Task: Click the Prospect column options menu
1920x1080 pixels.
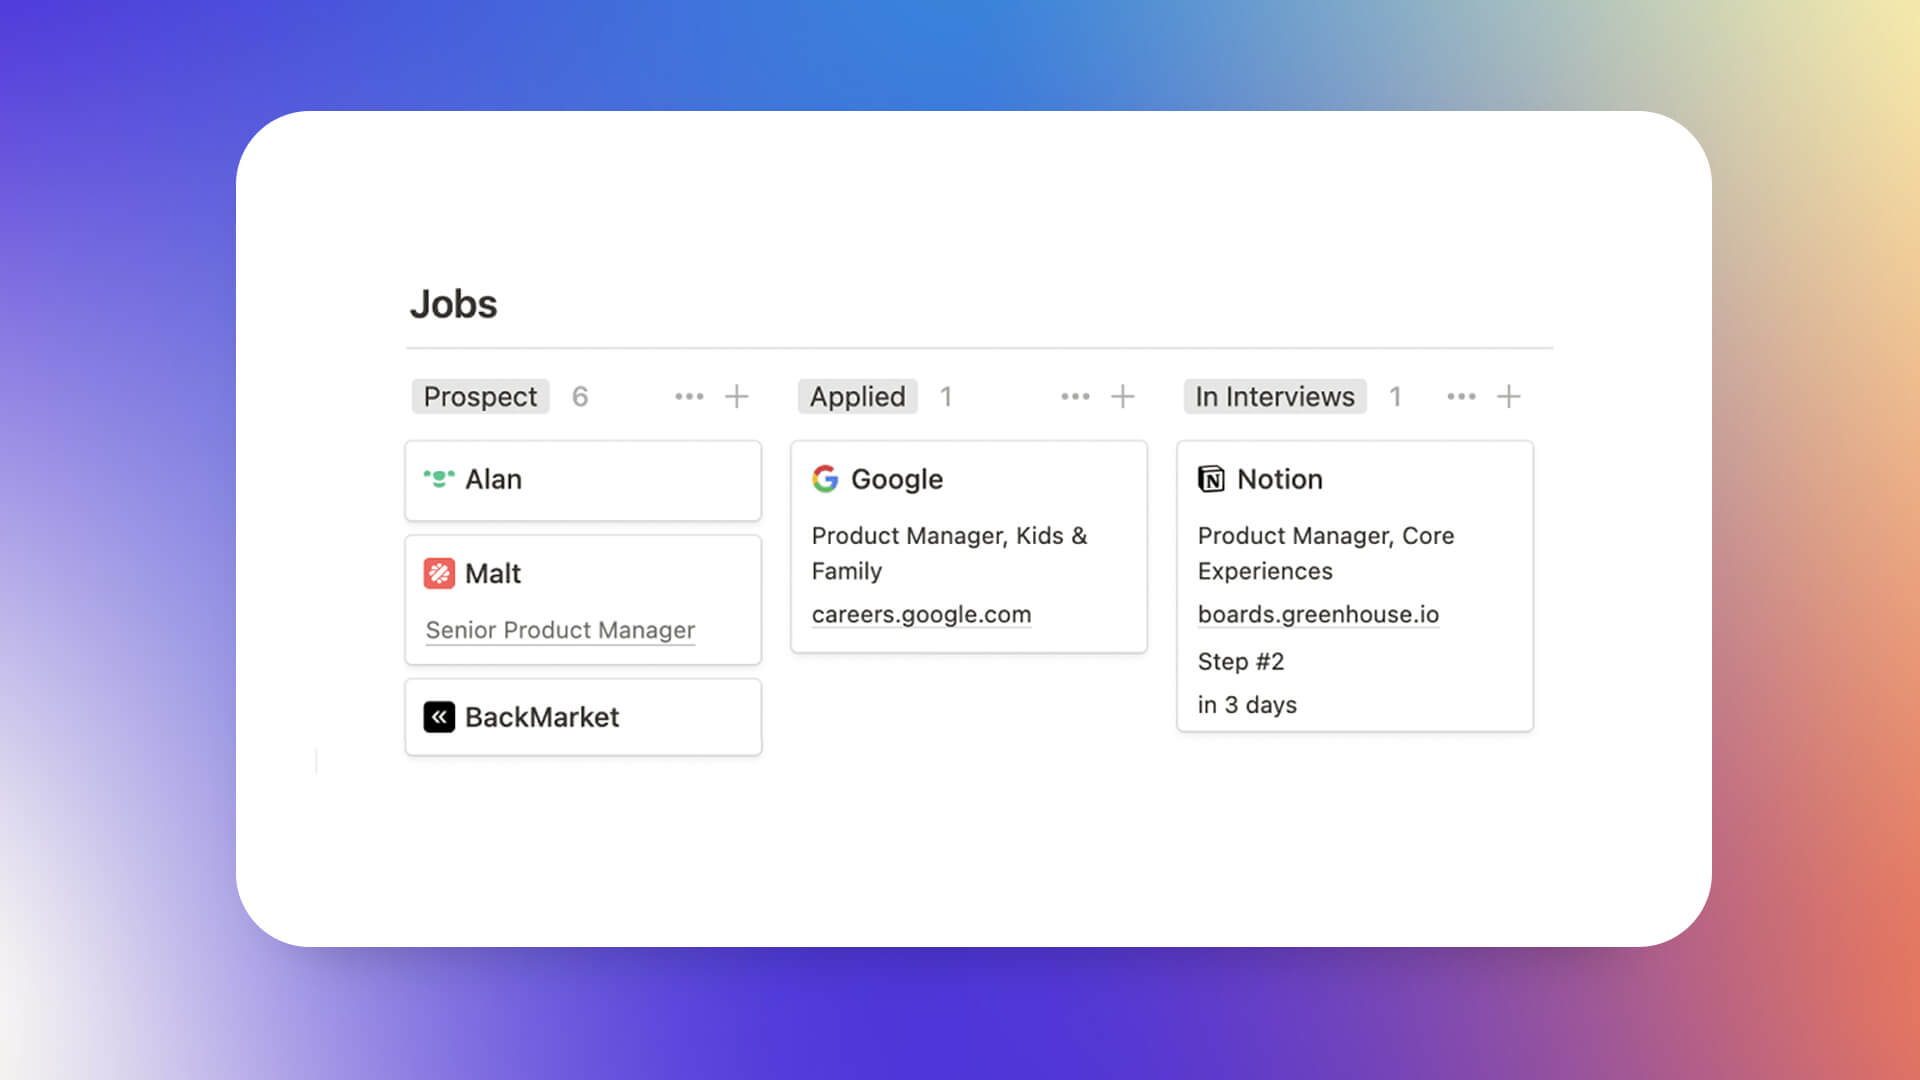Action: (688, 396)
